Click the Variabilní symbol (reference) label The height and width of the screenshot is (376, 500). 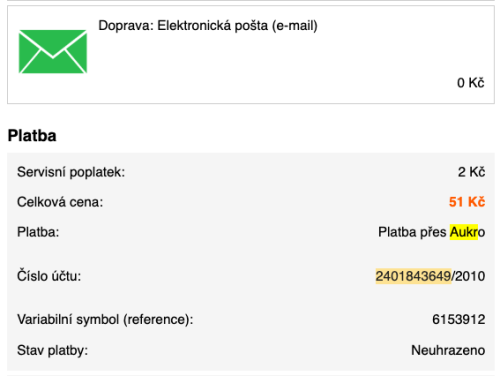[x=105, y=319]
